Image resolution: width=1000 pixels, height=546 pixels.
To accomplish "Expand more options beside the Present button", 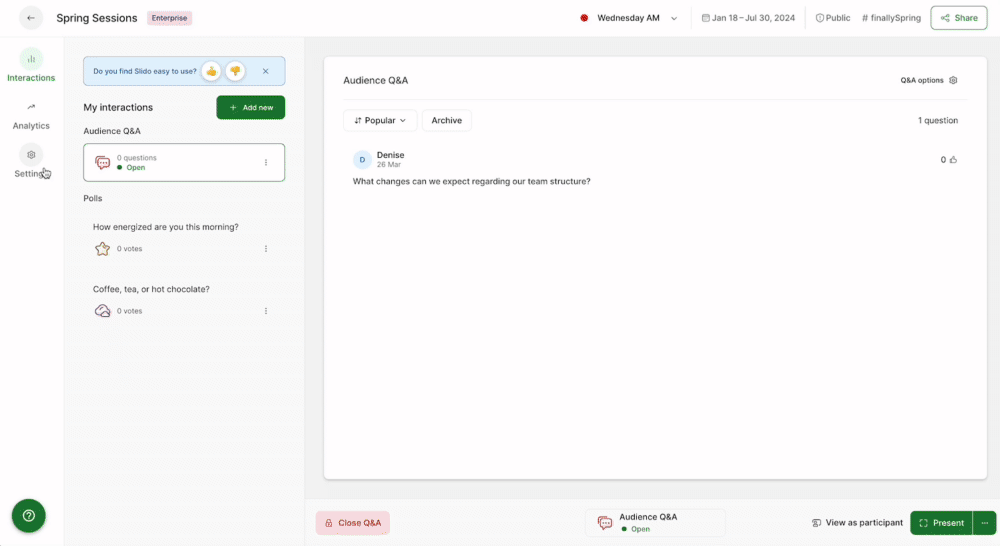I will pyautogui.click(x=985, y=523).
